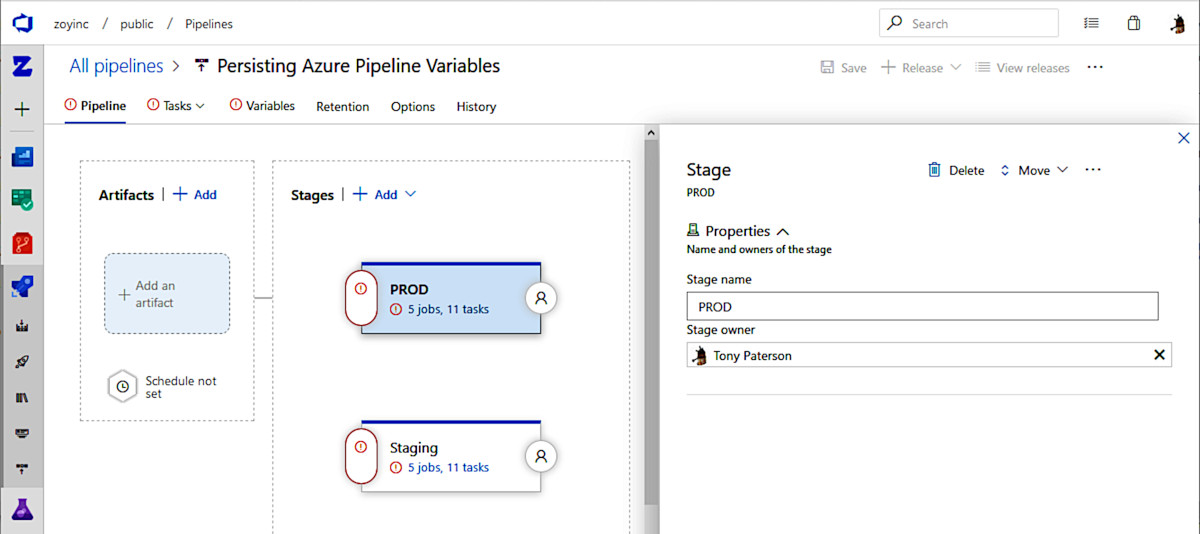The image size is (1200, 534).
Task: Open the Boards icon in sidebar
Action: pos(22,199)
